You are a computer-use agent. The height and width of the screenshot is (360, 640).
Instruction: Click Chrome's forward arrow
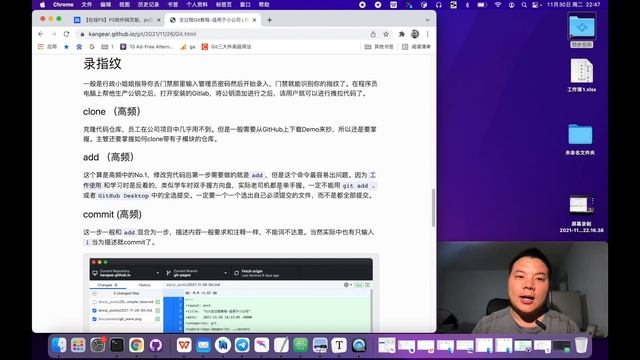click(x=53, y=34)
